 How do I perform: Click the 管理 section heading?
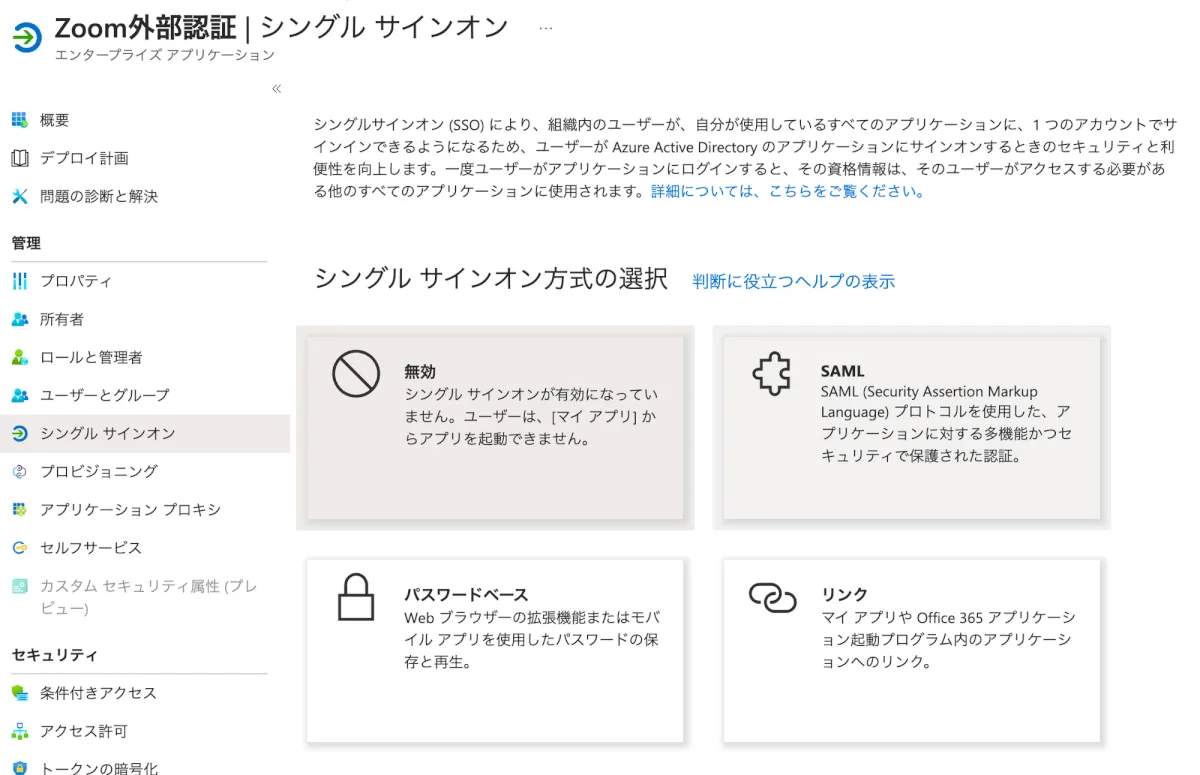click(26, 243)
